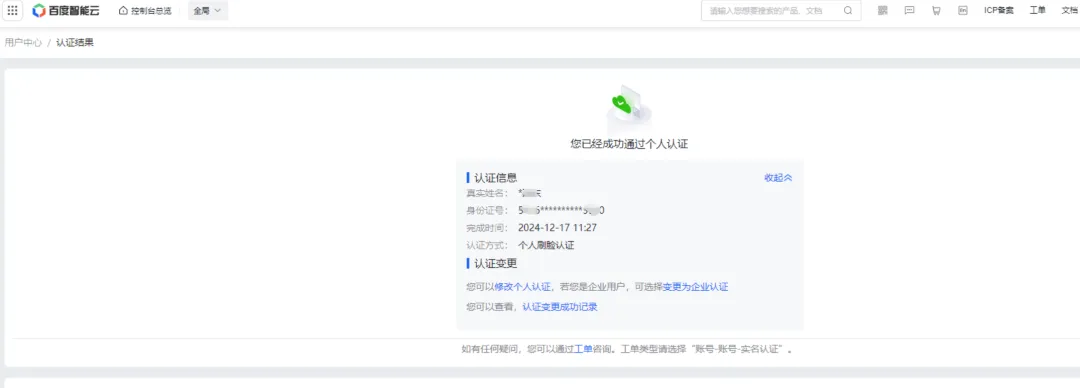
Task: Click the 认证结果 breadcrumb text
Action: pos(74,43)
